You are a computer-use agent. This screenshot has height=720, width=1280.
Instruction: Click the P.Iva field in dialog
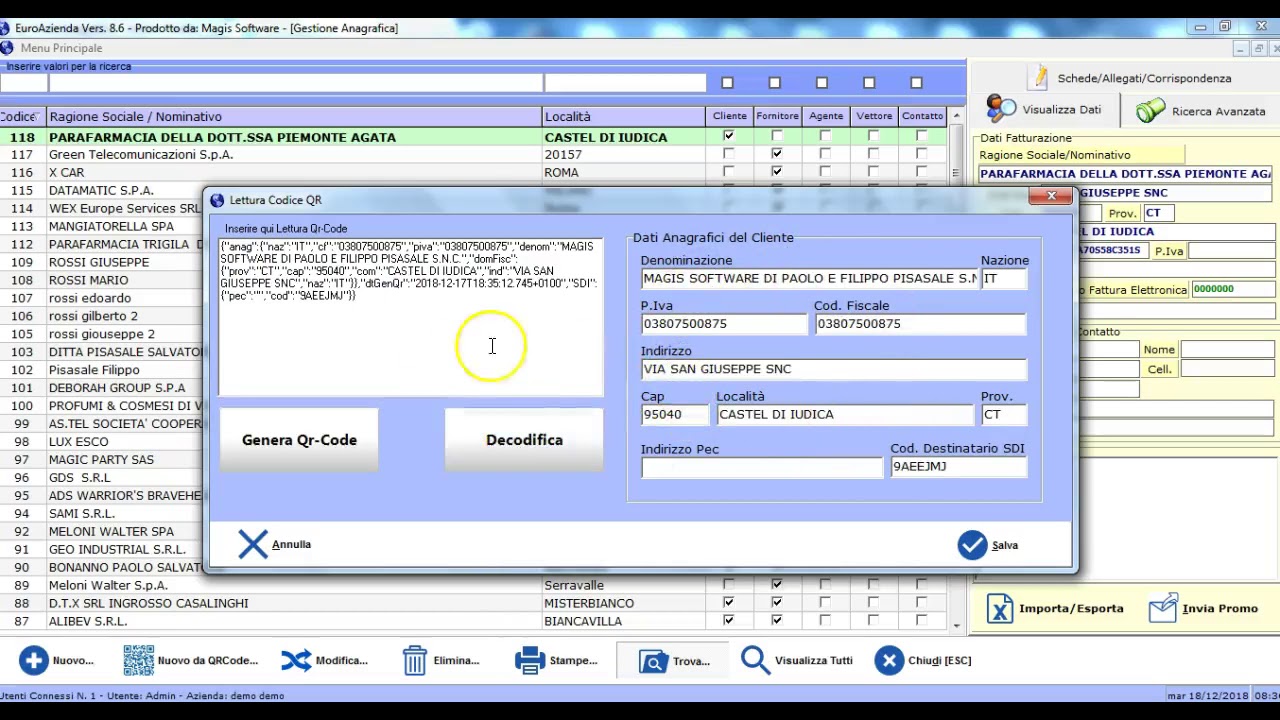(723, 324)
